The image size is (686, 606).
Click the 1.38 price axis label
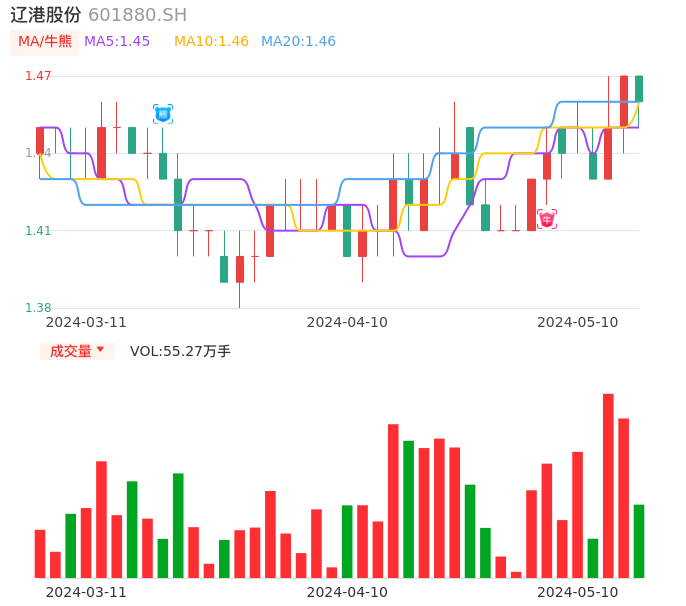(x=38, y=308)
